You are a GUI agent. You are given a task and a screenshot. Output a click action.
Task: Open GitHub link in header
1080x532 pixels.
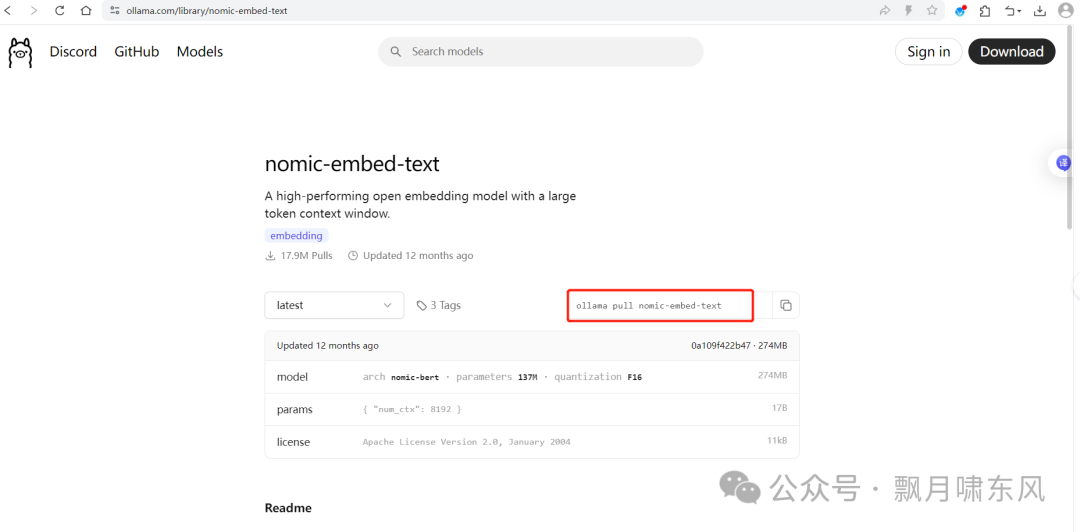click(x=136, y=52)
